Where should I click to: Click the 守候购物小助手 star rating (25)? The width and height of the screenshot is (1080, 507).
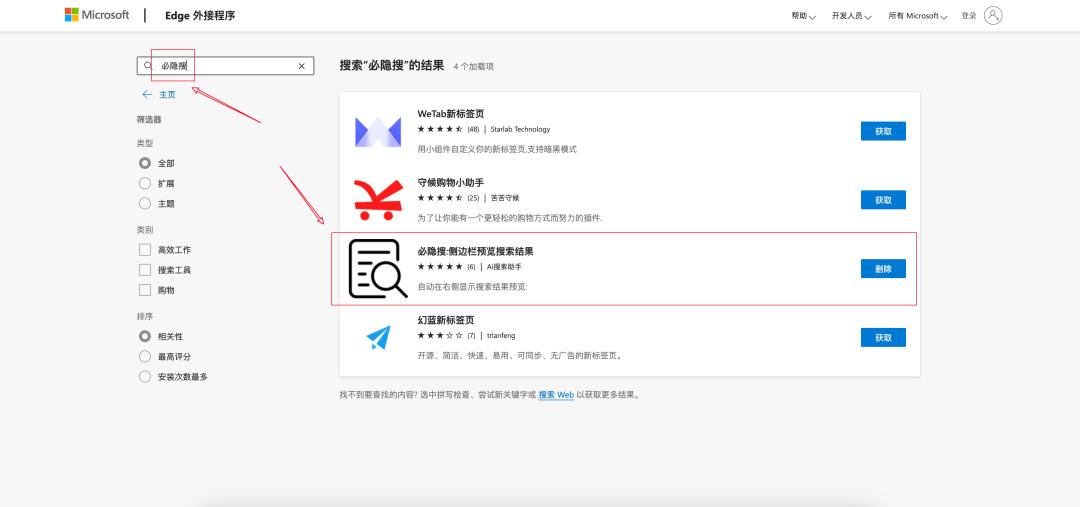click(448, 198)
